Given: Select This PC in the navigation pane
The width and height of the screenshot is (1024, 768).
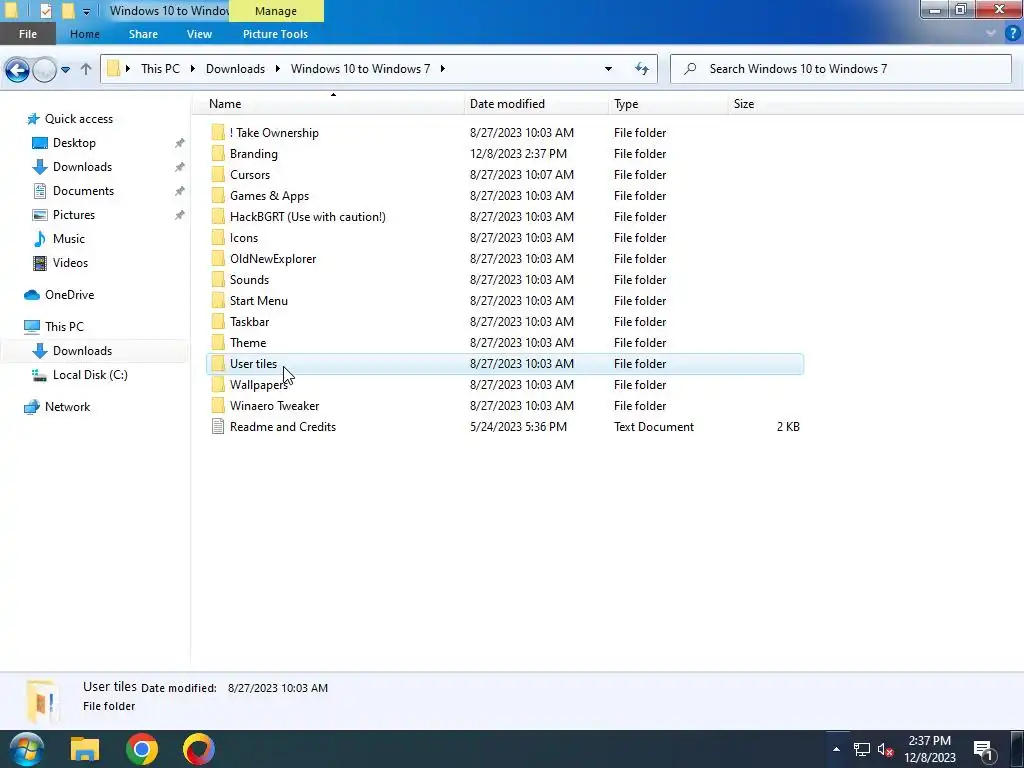Looking at the screenshot, I should [x=64, y=327].
